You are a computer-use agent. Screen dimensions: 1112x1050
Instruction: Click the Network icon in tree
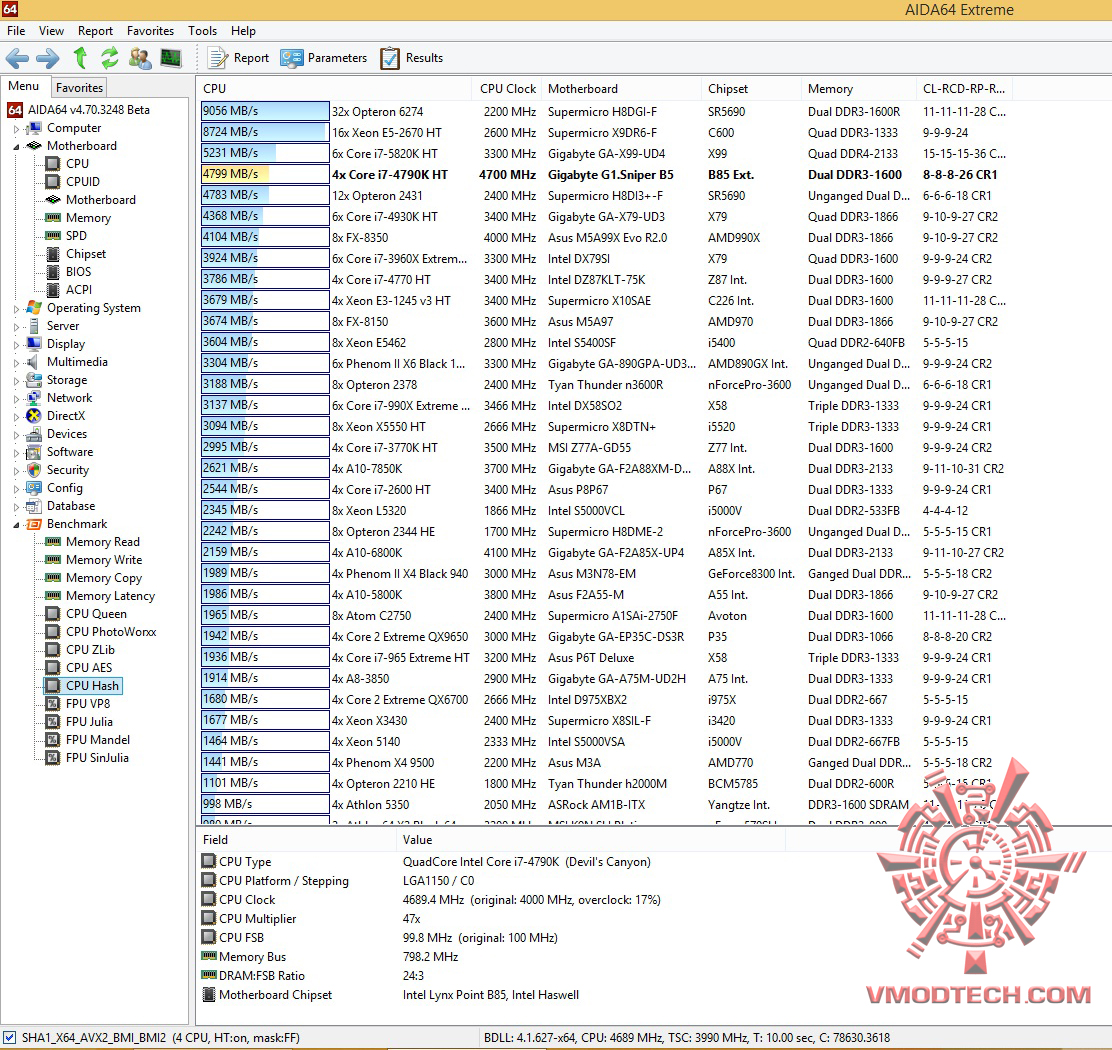(x=34, y=398)
